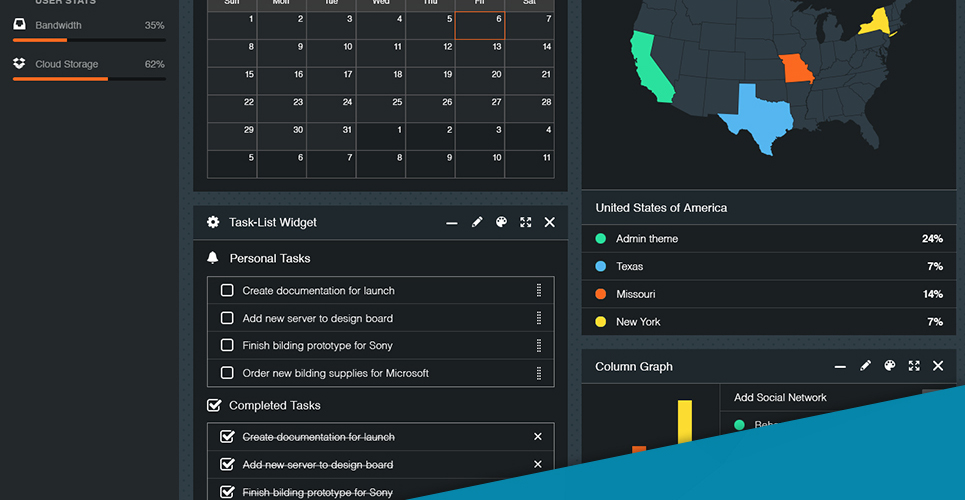965x500 pixels.
Task: Select the New York legend row
Action: (x=769, y=321)
